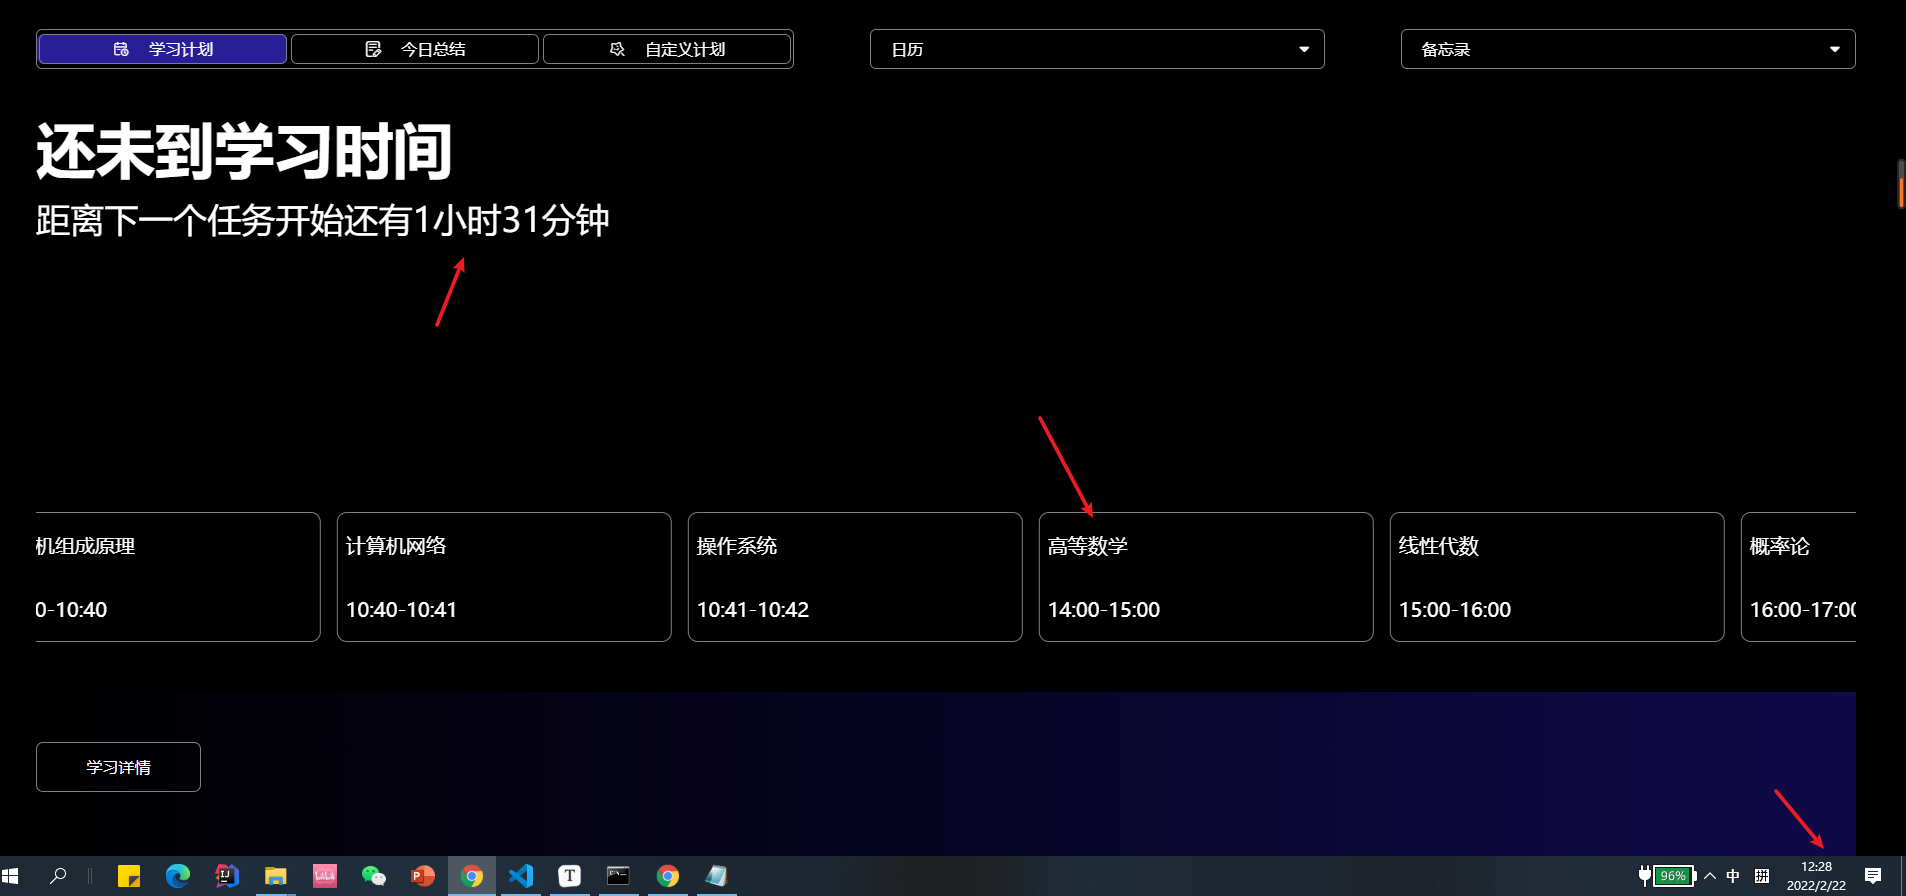Select the 高等数学 task card
Viewport: 1906px width, 896px height.
(x=1206, y=577)
